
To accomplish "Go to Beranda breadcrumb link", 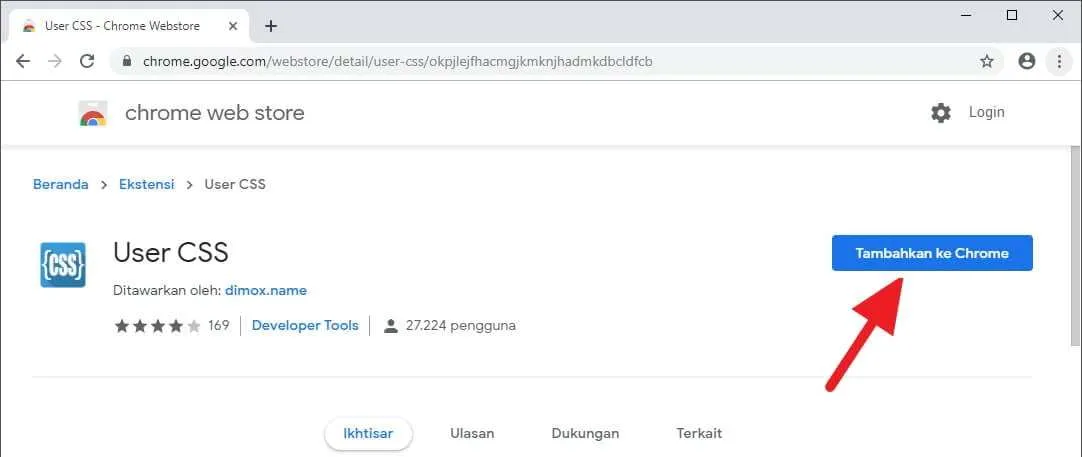I will click(61, 184).
